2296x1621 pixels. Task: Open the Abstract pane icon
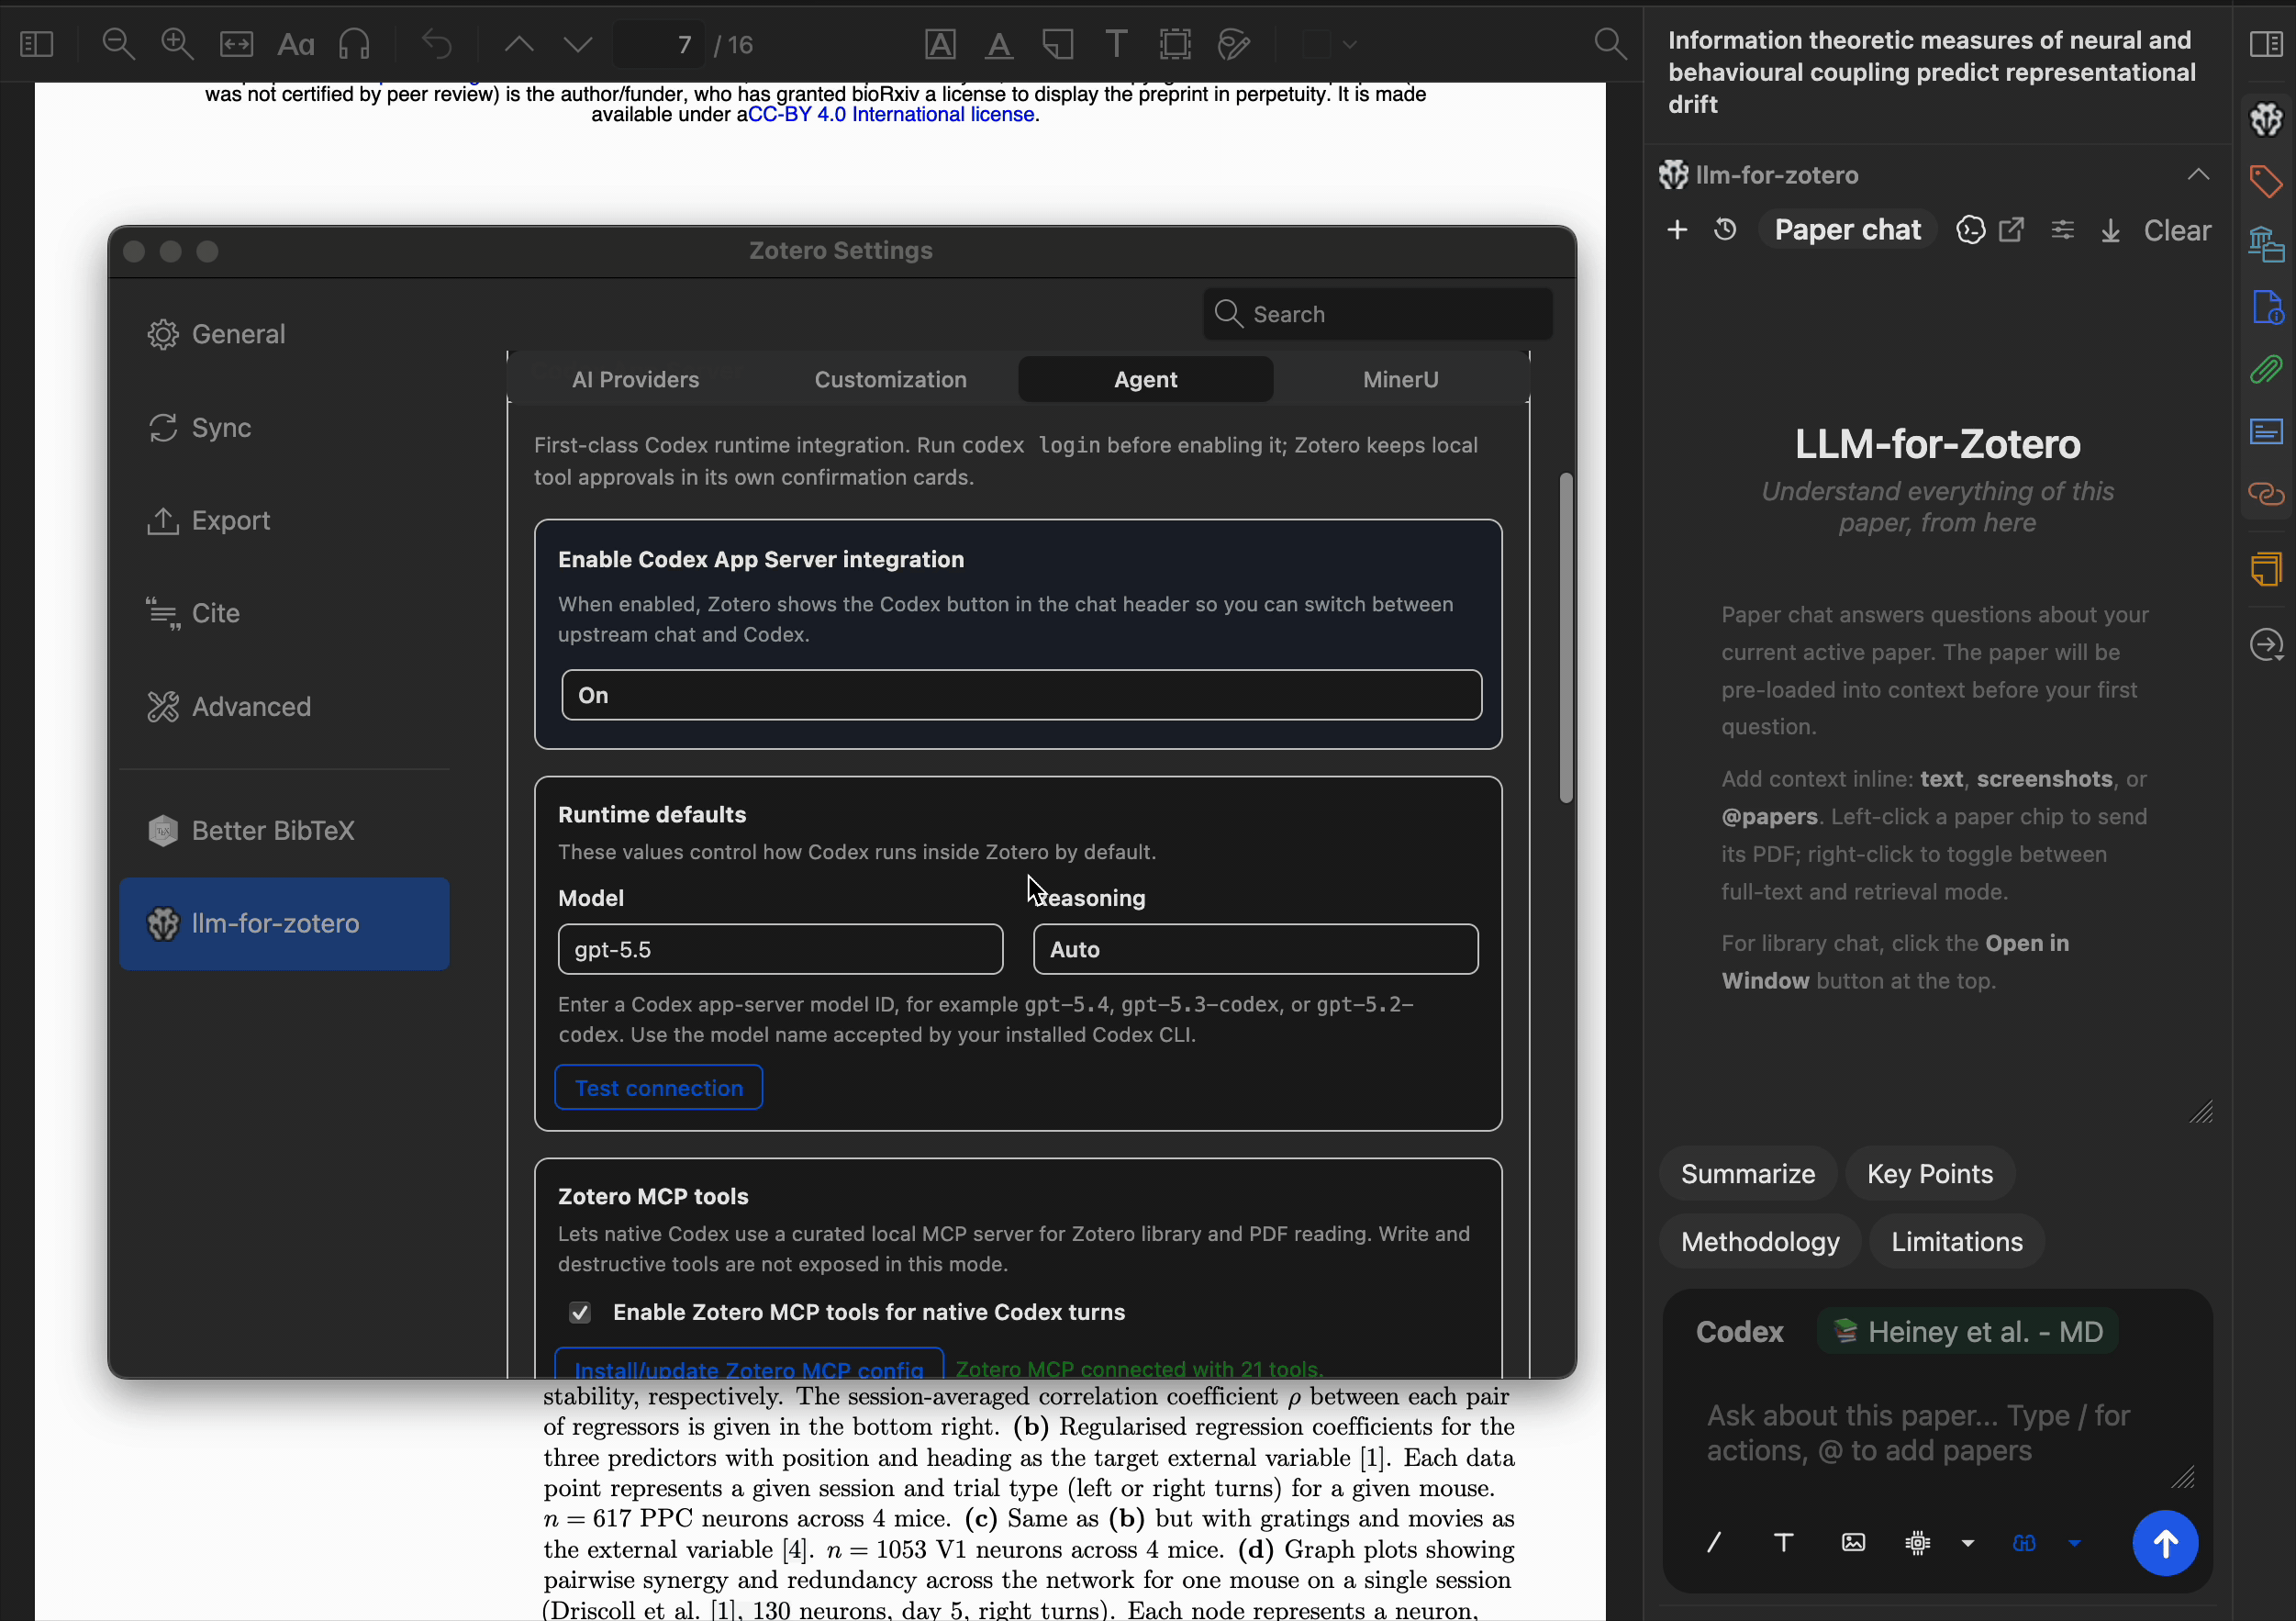coord(2266,431)
